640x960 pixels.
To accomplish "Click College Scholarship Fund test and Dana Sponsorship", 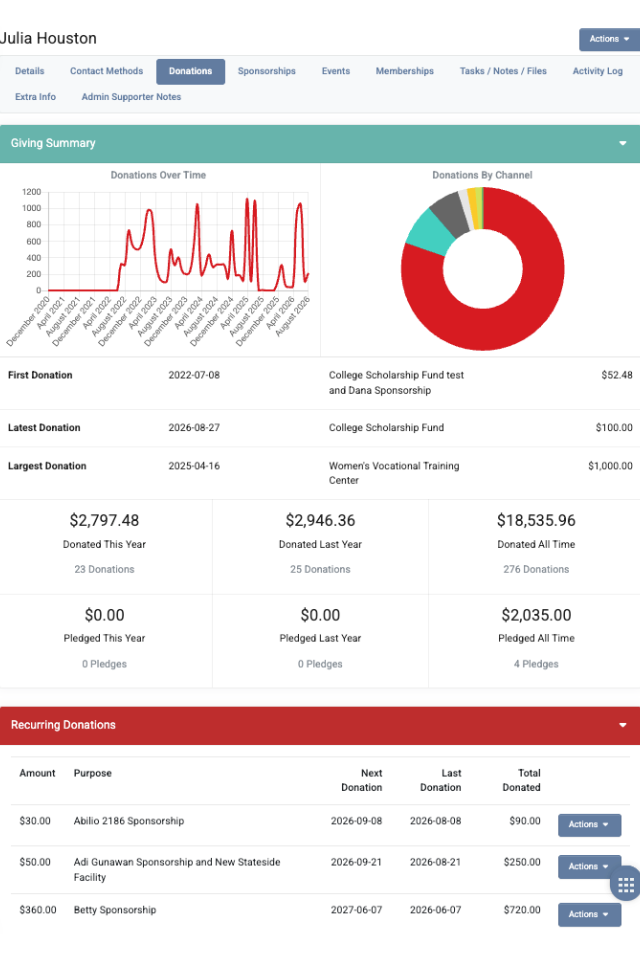I will tap(396, 383).
